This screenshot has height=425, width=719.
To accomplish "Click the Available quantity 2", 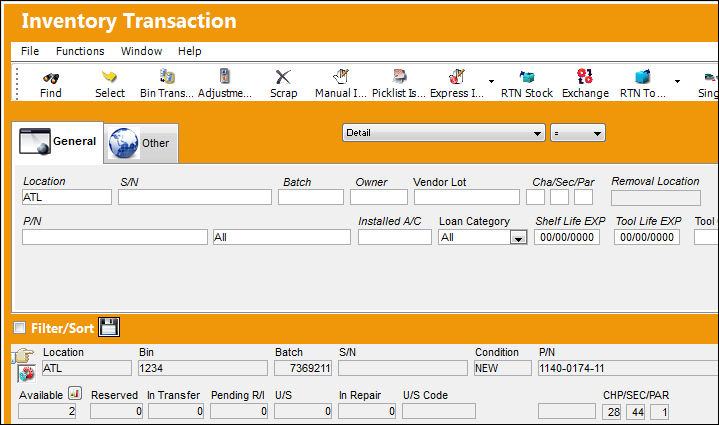I will [x=47, y=411].
